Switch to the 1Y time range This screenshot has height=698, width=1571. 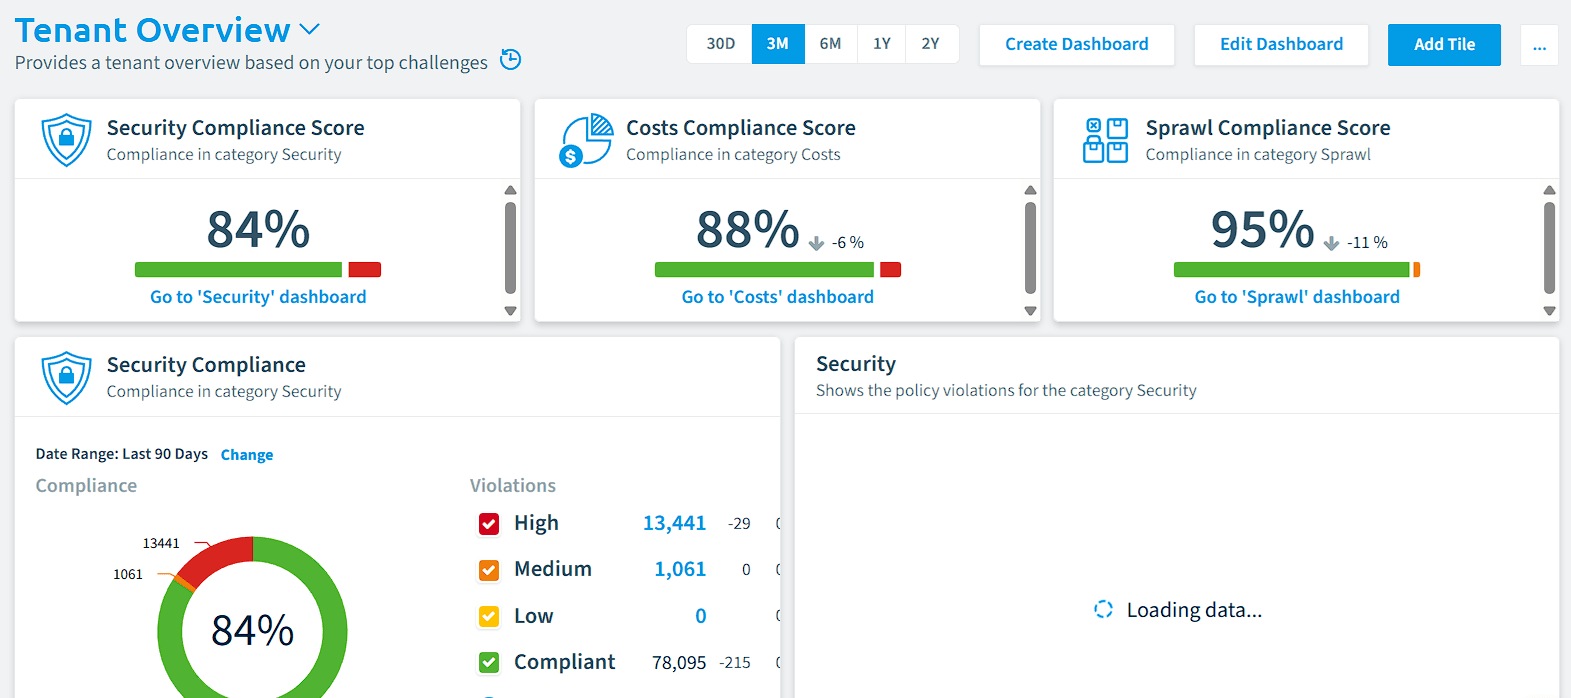tap(881, 44)
